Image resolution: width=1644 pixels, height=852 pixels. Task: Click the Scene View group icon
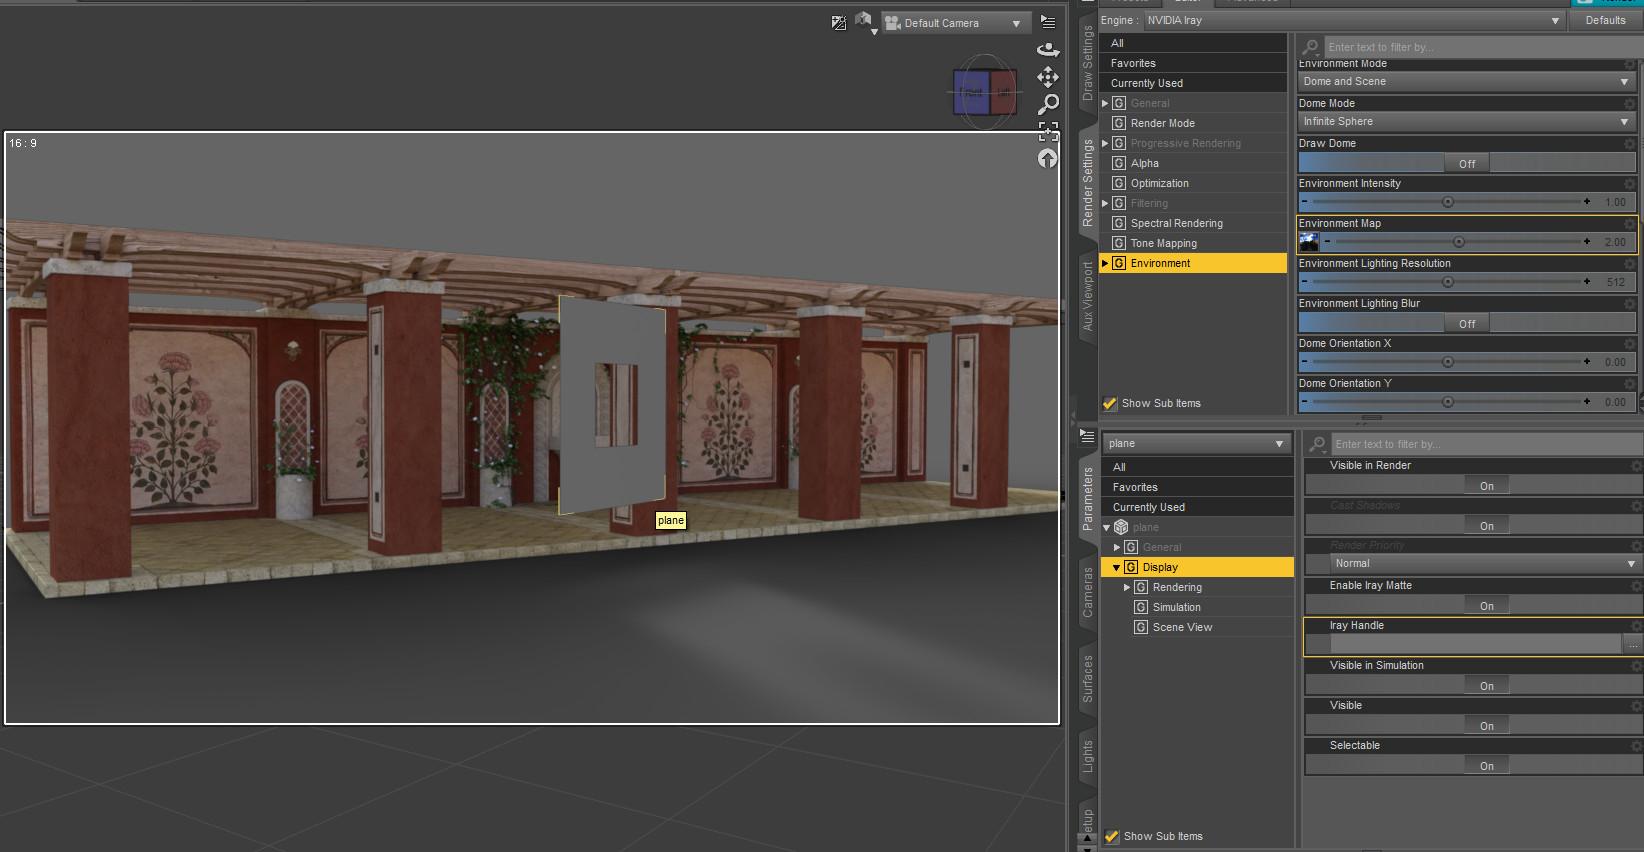point(1141,627)
